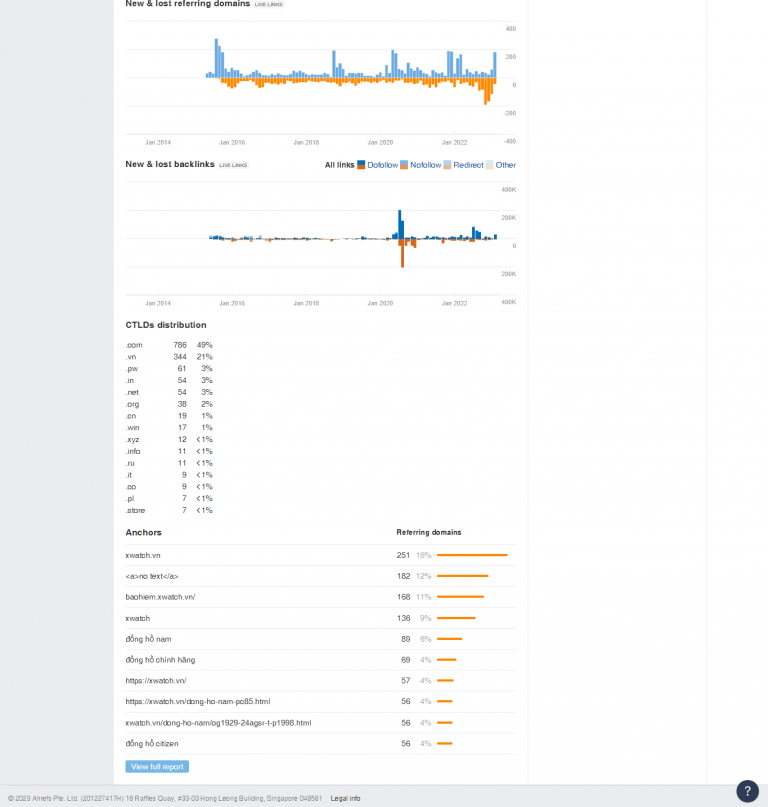Select the Redirect links filter
This screenshot has width=768, height=807.
pyautogui.click(x=468, y=165)
